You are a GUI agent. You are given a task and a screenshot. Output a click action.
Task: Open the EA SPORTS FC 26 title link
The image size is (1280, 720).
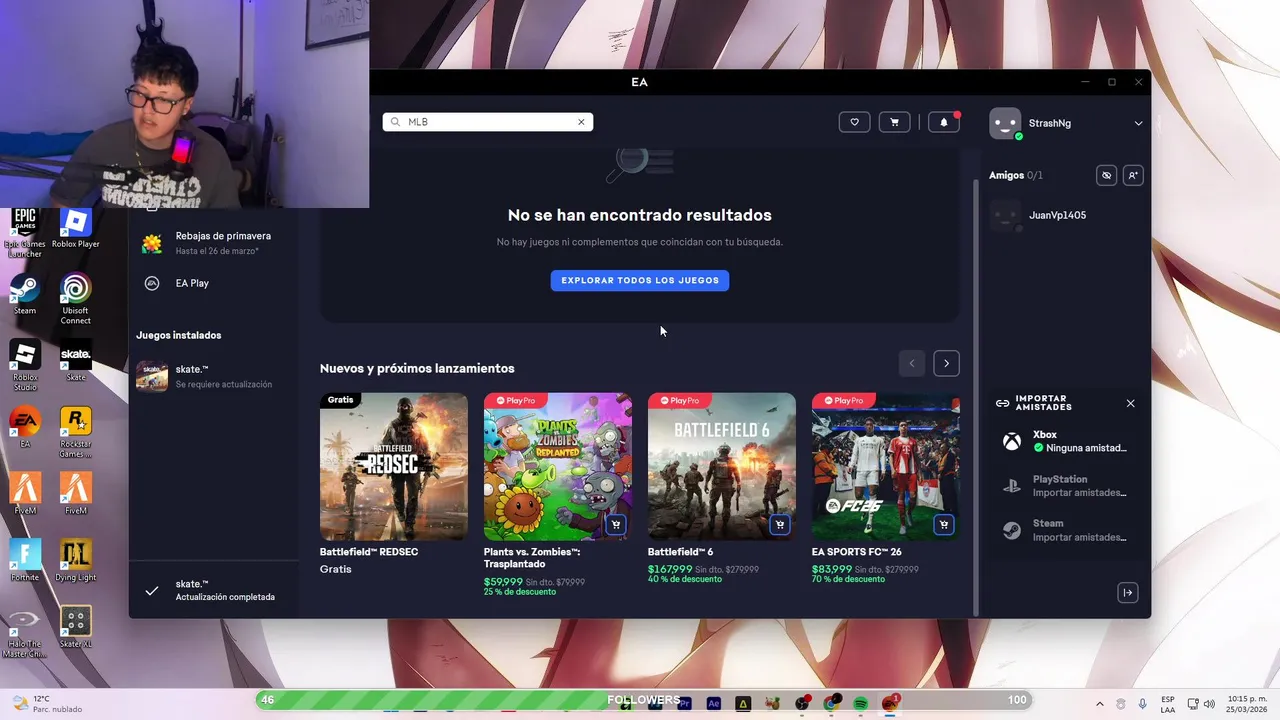856,552
